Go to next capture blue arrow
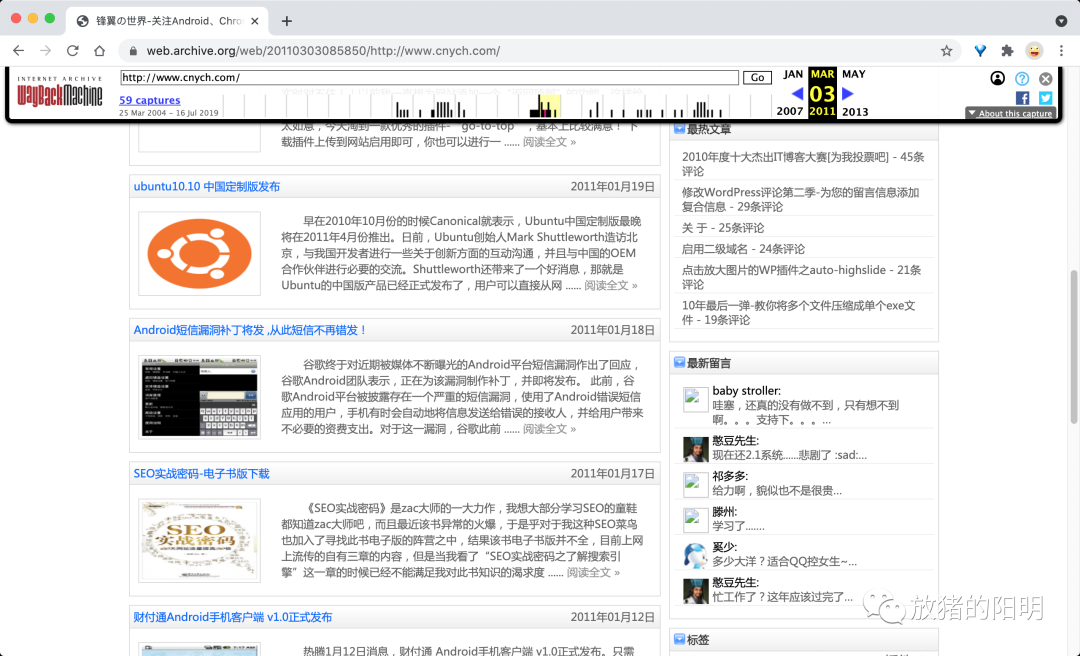This screenshot has height=656, width=1080. click(x=848, y=93)
